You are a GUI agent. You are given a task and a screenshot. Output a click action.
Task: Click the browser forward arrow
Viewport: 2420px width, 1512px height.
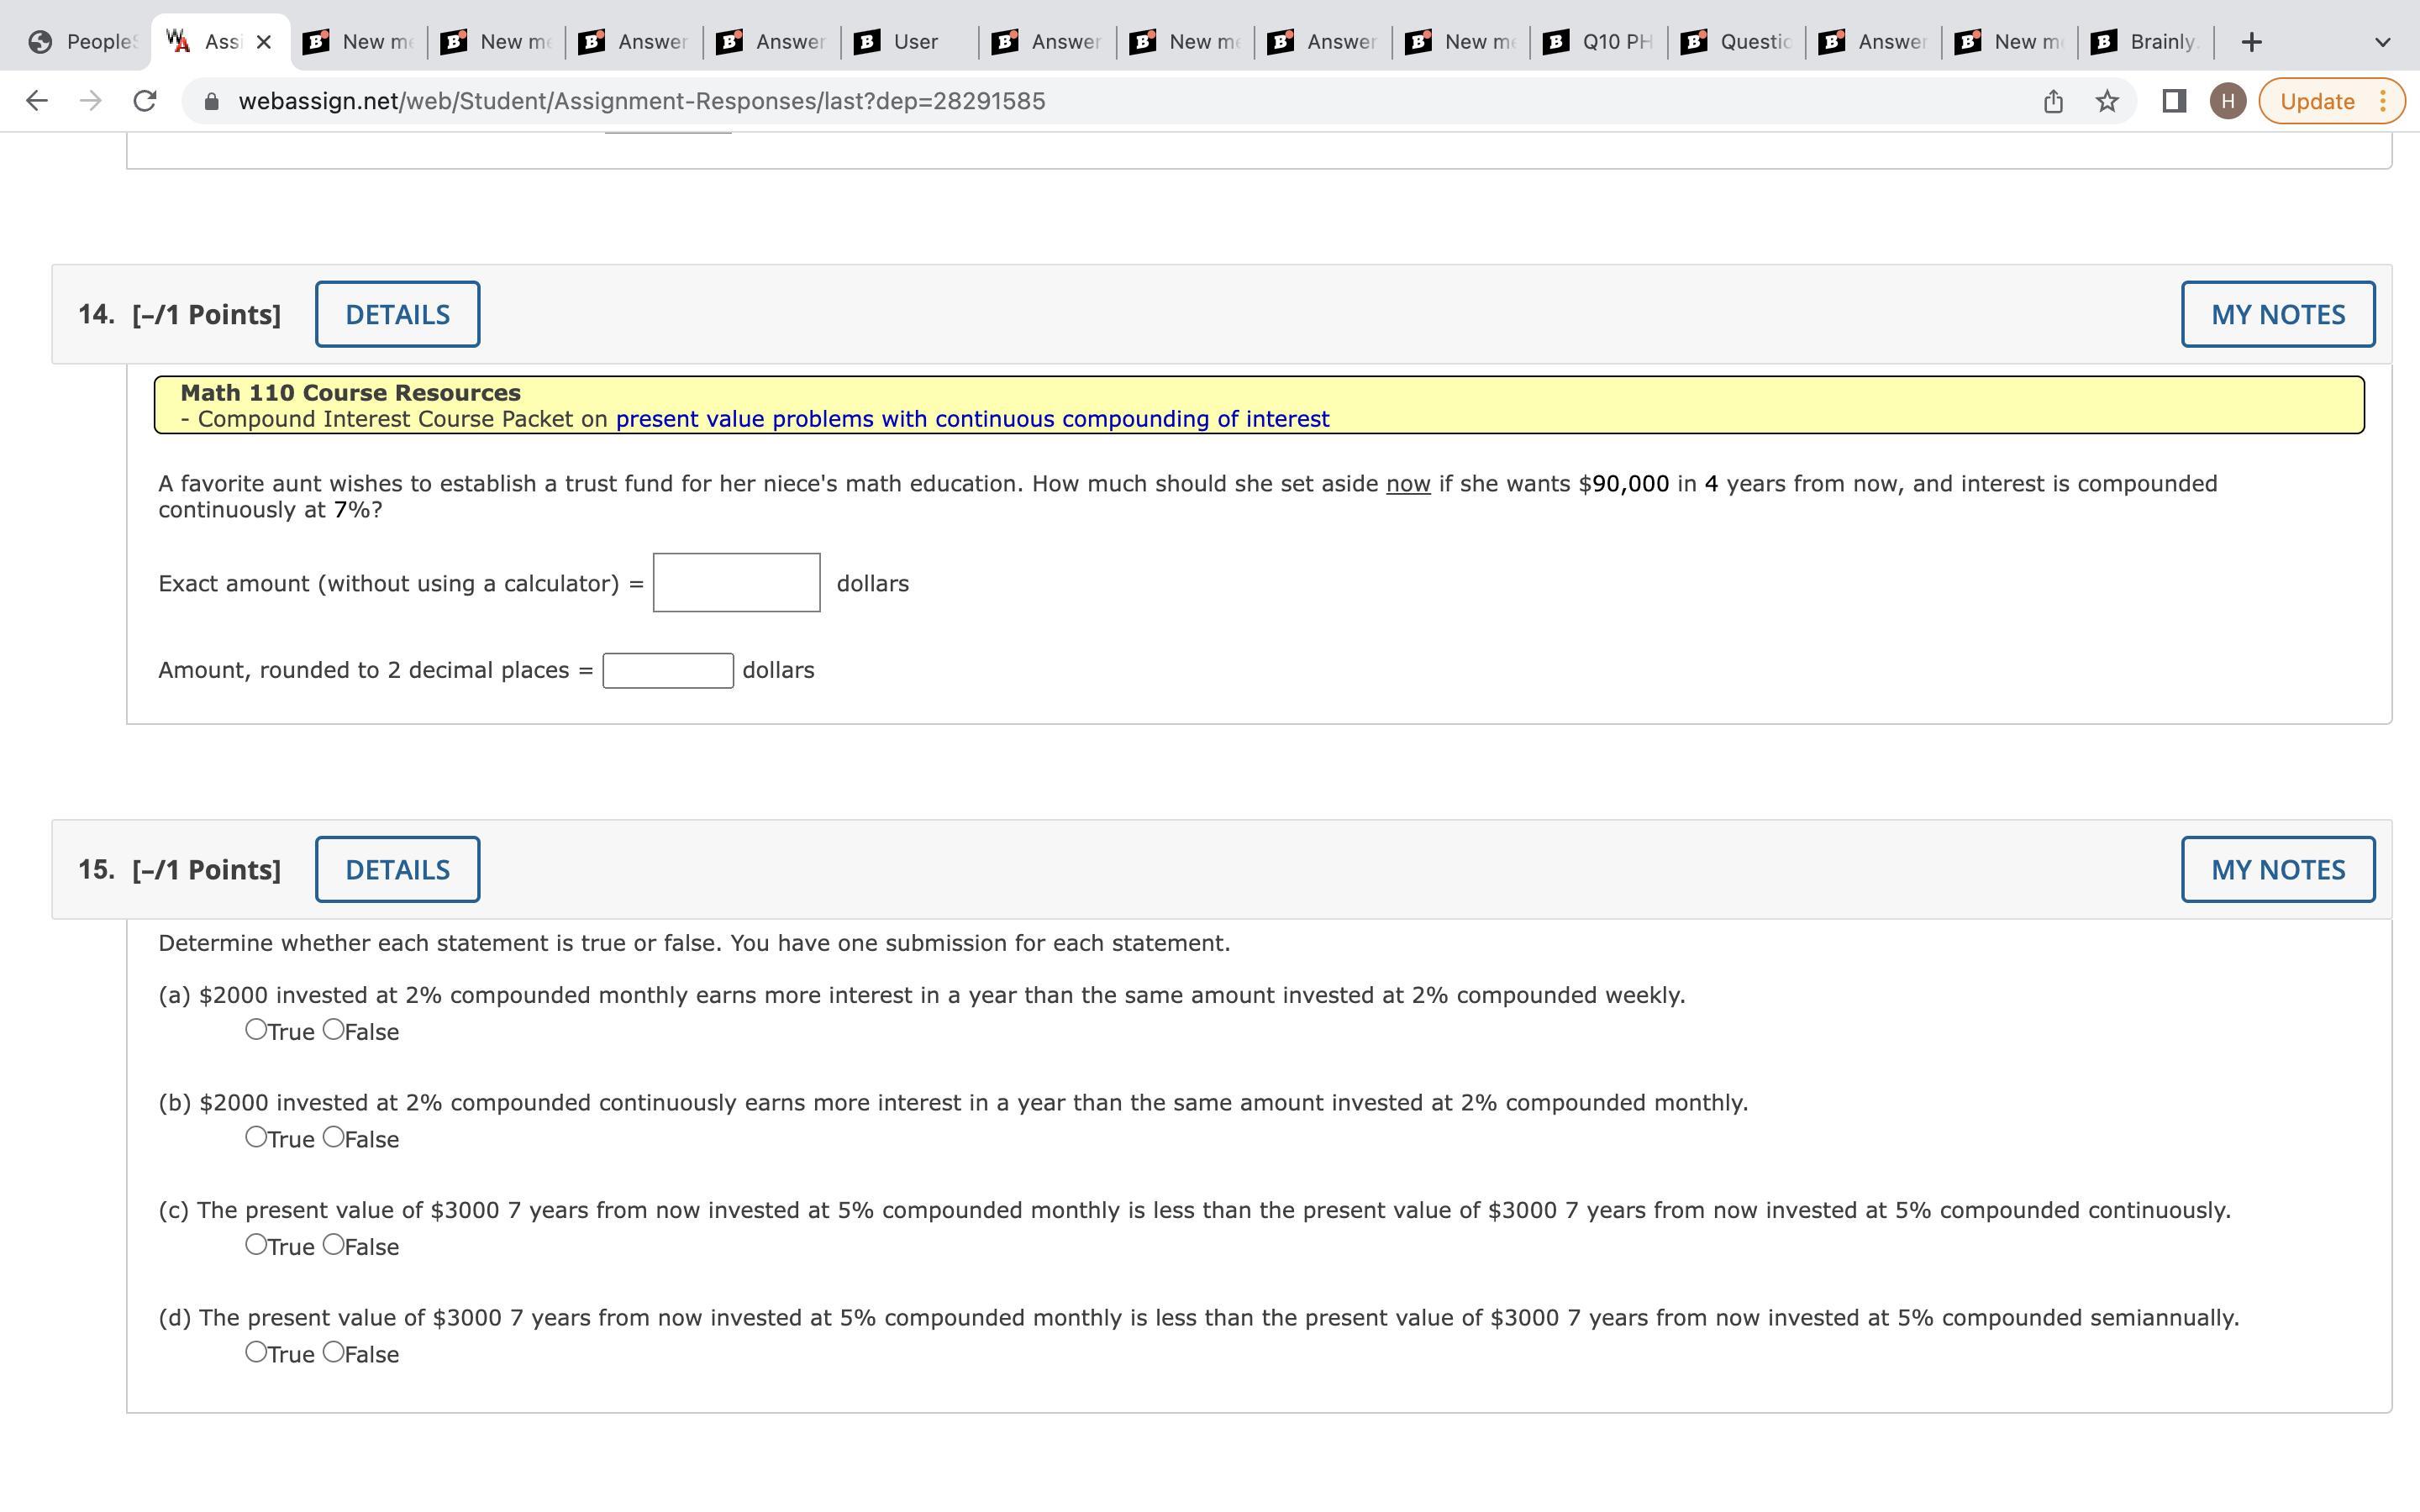coord(91,101)
